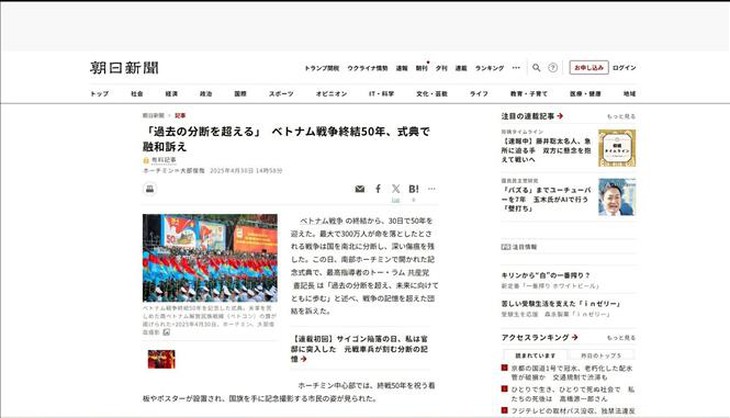The width and height of the screenshot is (730, 418).
Task: Open 朝日新聞 logo homepage
Action: (124, 68)
